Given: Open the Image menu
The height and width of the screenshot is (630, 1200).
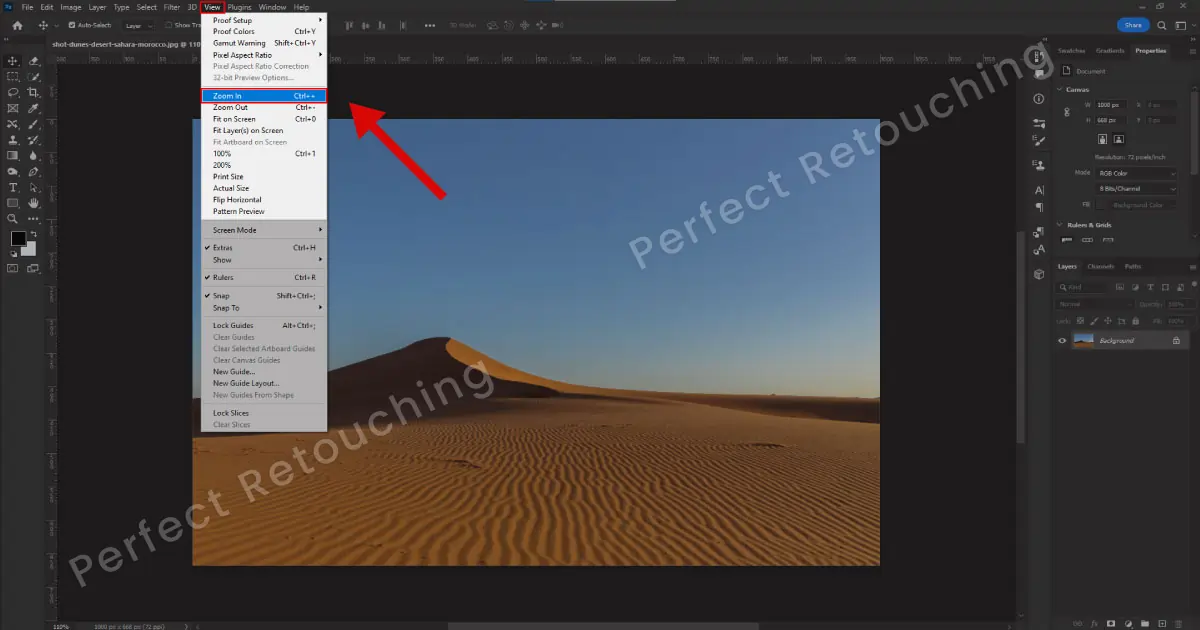Looking at the screenshot, I should coord(70,7).
